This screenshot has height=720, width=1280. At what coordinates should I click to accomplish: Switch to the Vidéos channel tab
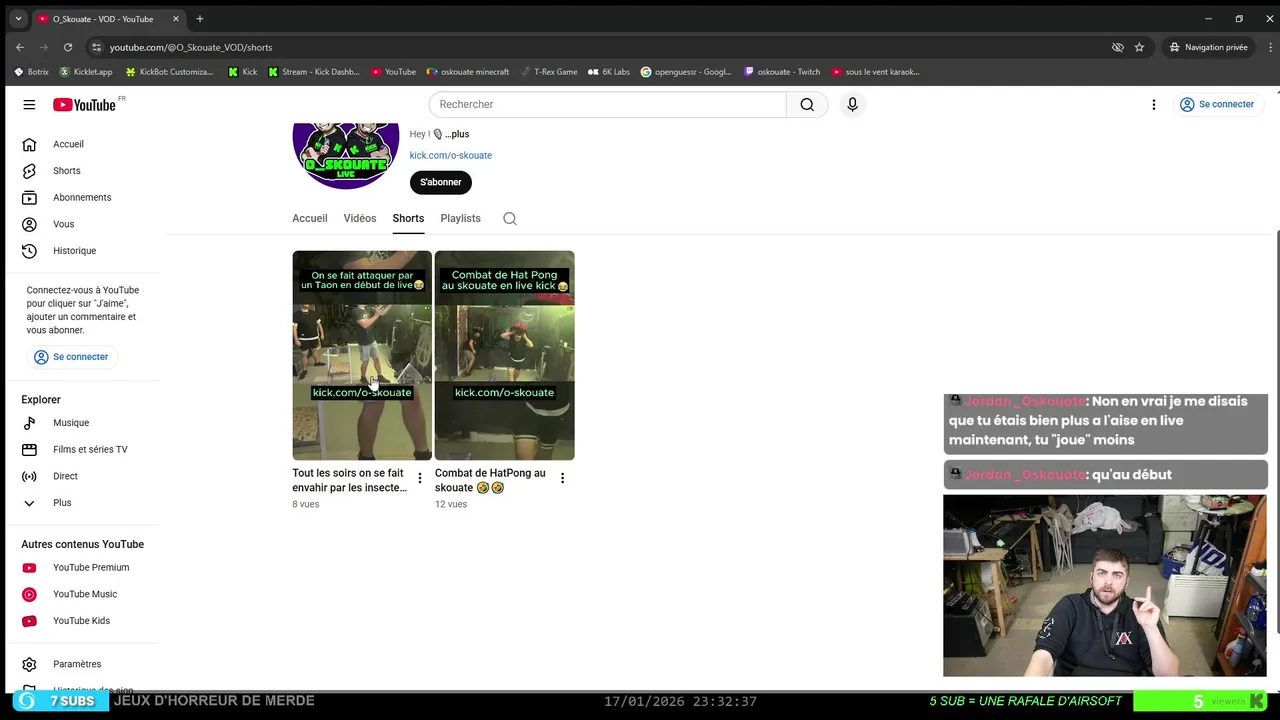[360, 218]
